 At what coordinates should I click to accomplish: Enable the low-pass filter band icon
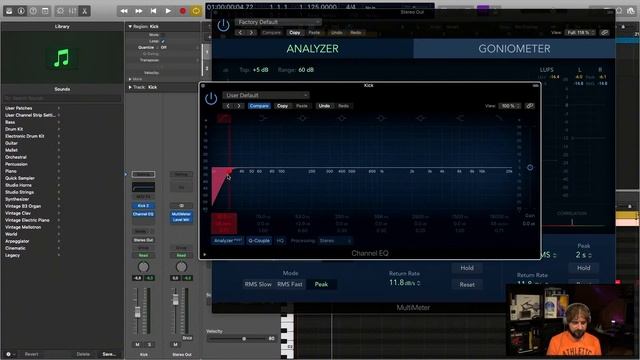click(x=499, y=118)
